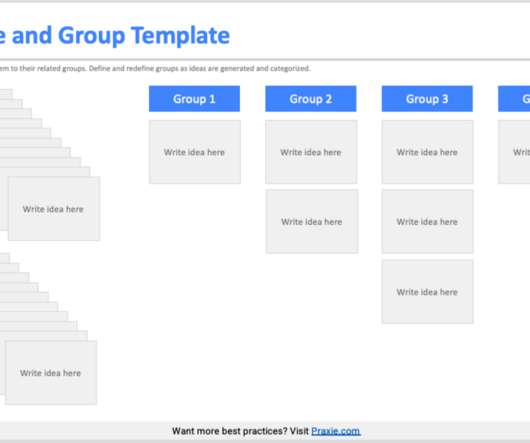Click the partially visible card under fourth group
The image size is (530, 443).
pyautogui.click(x=514, y=152)
